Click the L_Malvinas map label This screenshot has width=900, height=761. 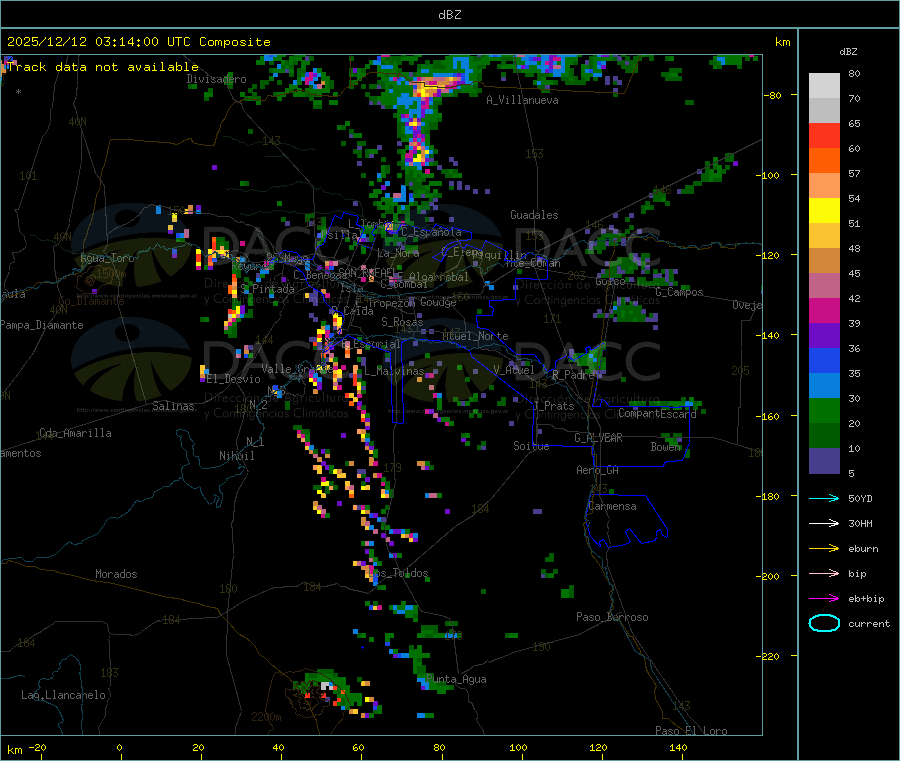coord(394,371)
